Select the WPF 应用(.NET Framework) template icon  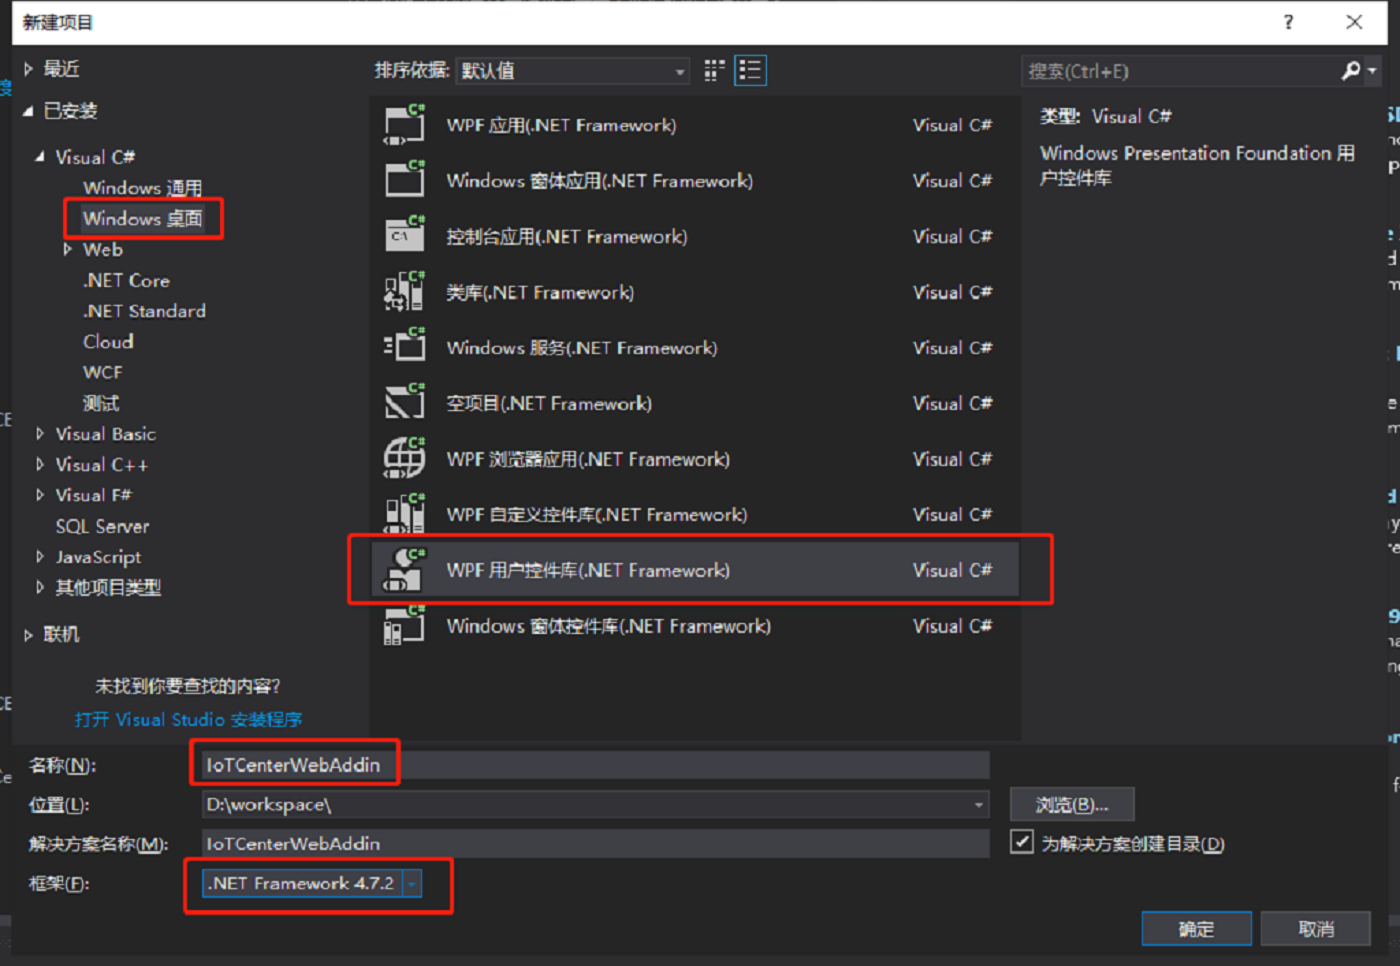[x=405, y=125]
